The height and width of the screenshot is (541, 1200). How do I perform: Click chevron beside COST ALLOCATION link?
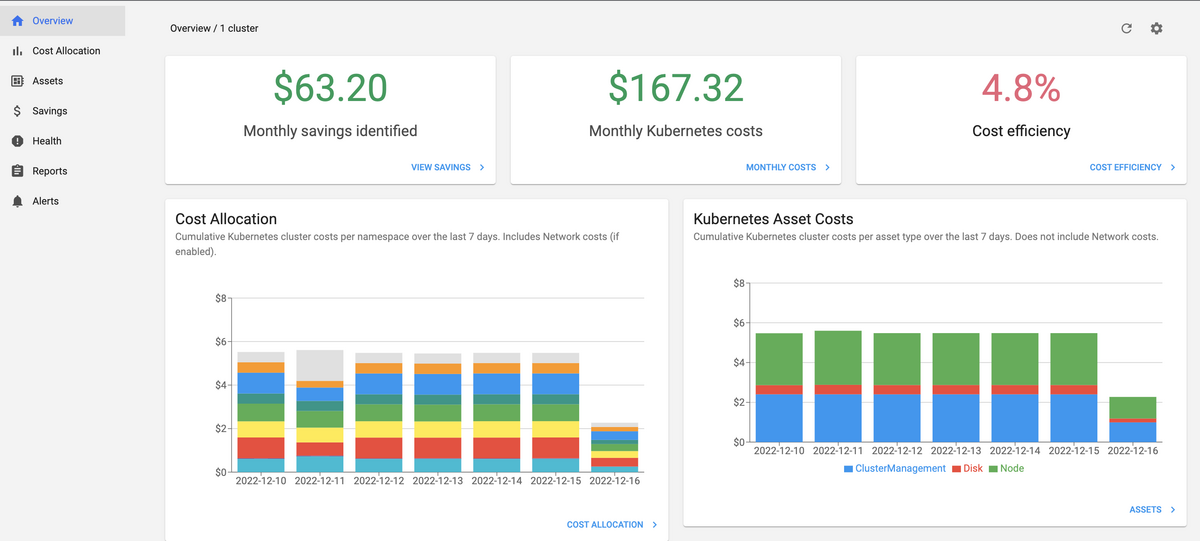[x=654, y=524]
